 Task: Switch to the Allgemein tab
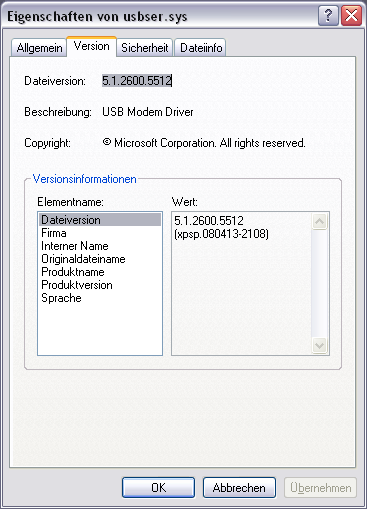pos(39,48)
